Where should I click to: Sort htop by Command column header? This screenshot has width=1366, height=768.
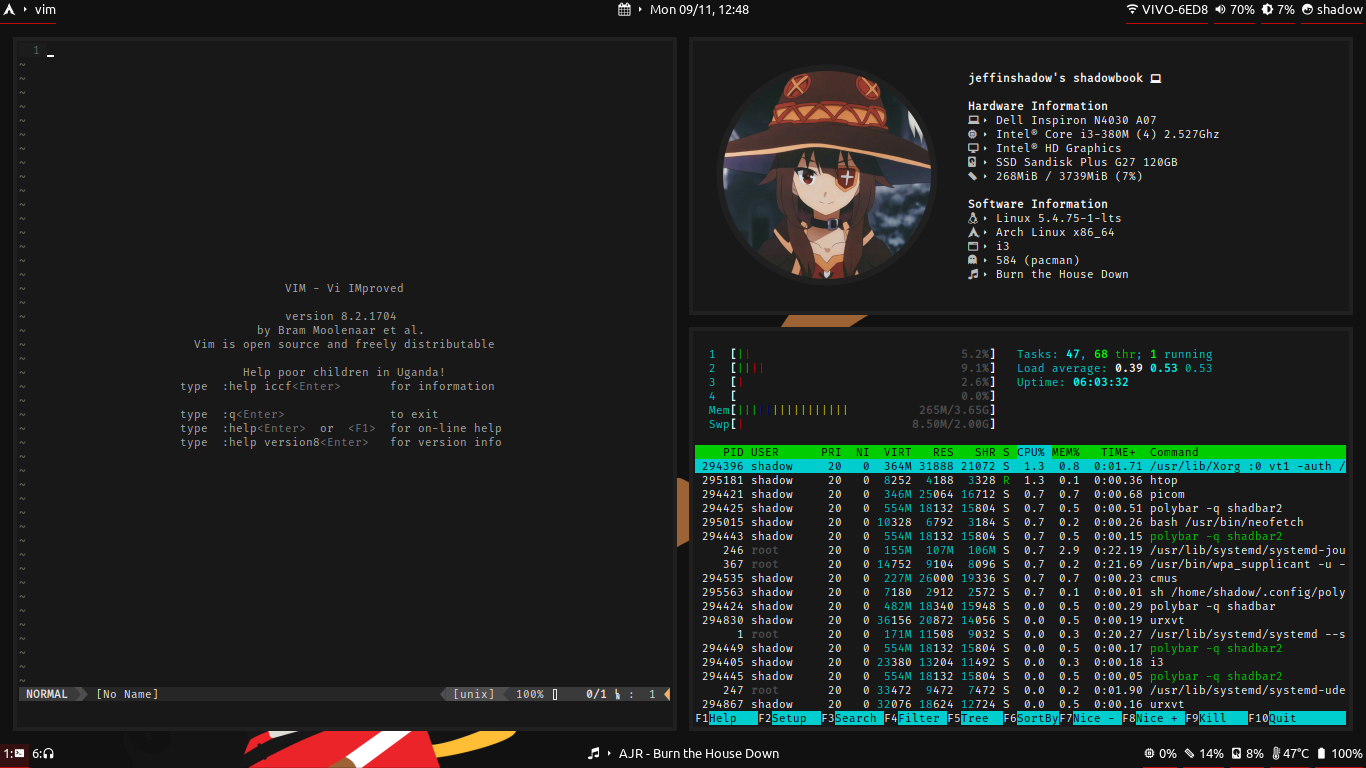(x=1174, y=452)
